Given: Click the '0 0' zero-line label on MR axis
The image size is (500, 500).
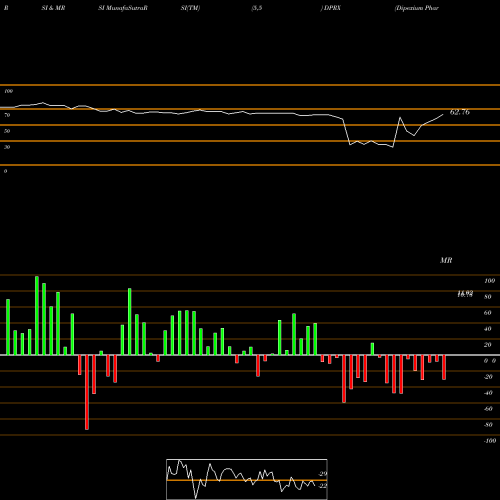Looking at the screenshot, I should pyautogui.click(x=490, y=361).
